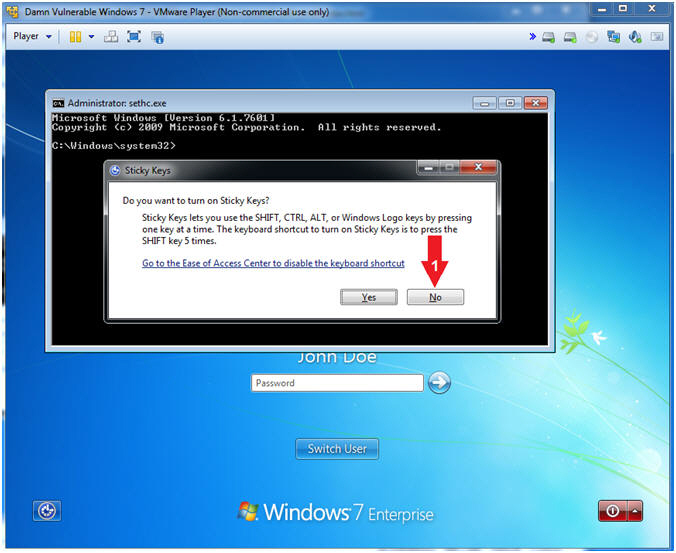Expand the hidden devices chevron in toolbar
Viewport: 676px width, 553px height.
(x=532, y=37)
